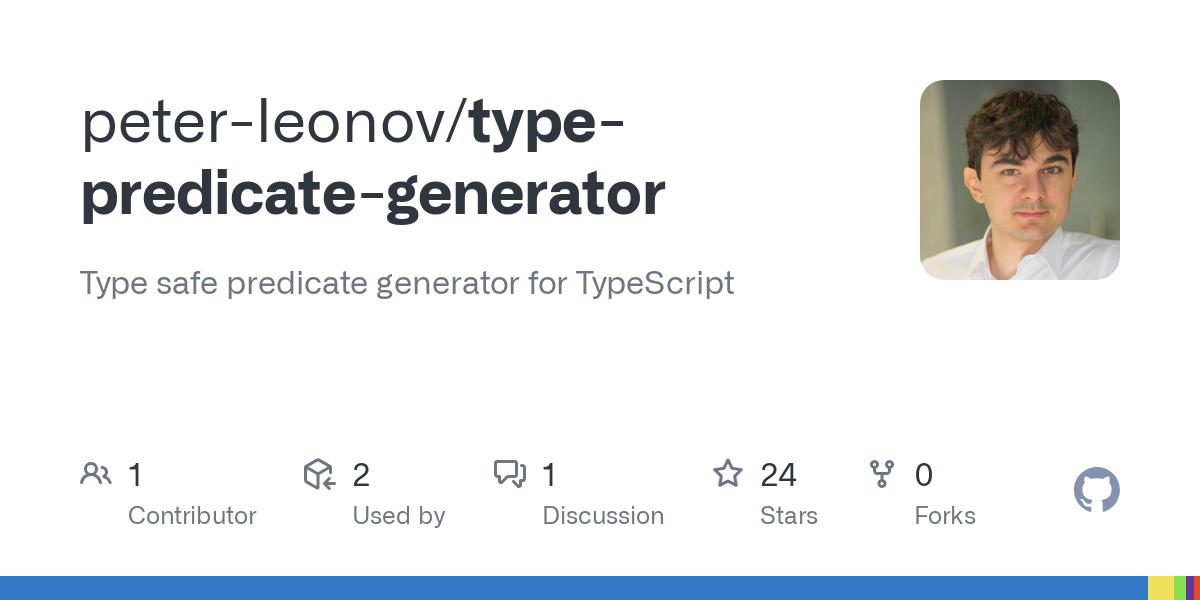Click the blue language bar segment
Screen dimensions: 1200x600
click(x=574, y=588)
